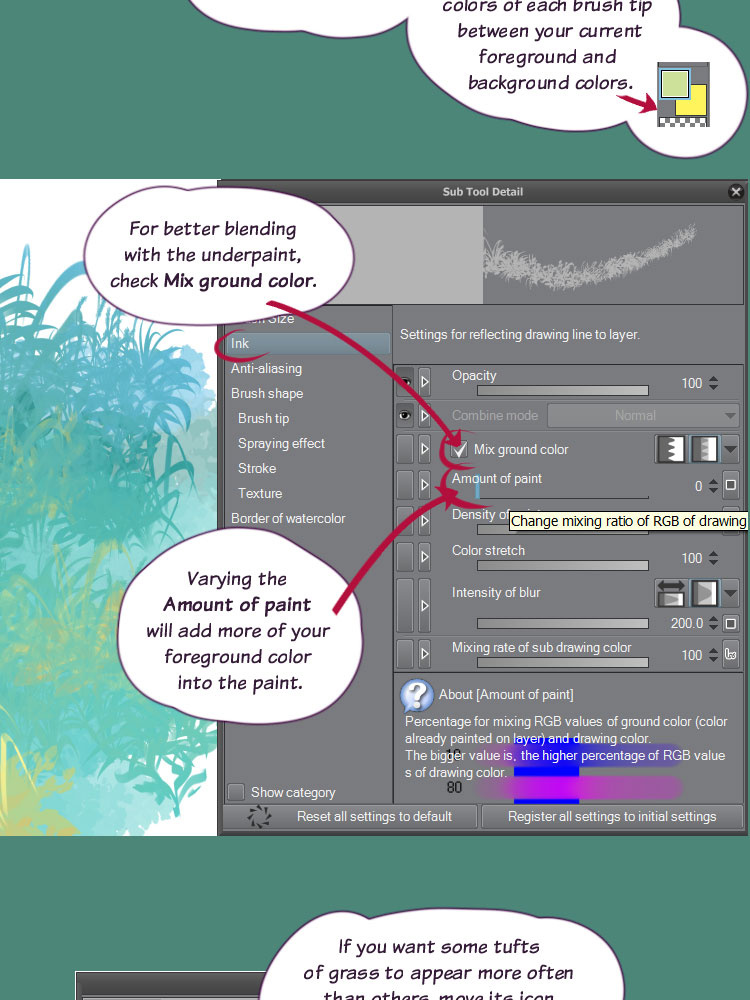Enable the Show category checkbox
This screenshot has width=750, height=1000.
(236, 792)
